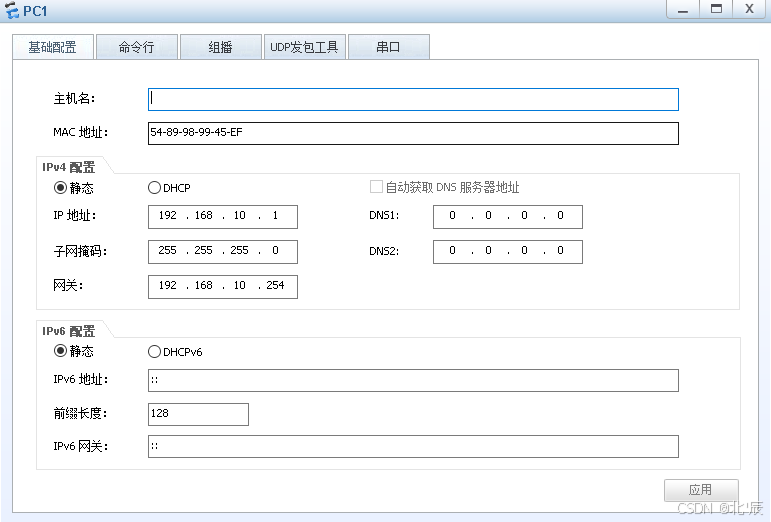Click the 主机名 label
The height and width of the screenshot is (522, 771).
[74, 99]
